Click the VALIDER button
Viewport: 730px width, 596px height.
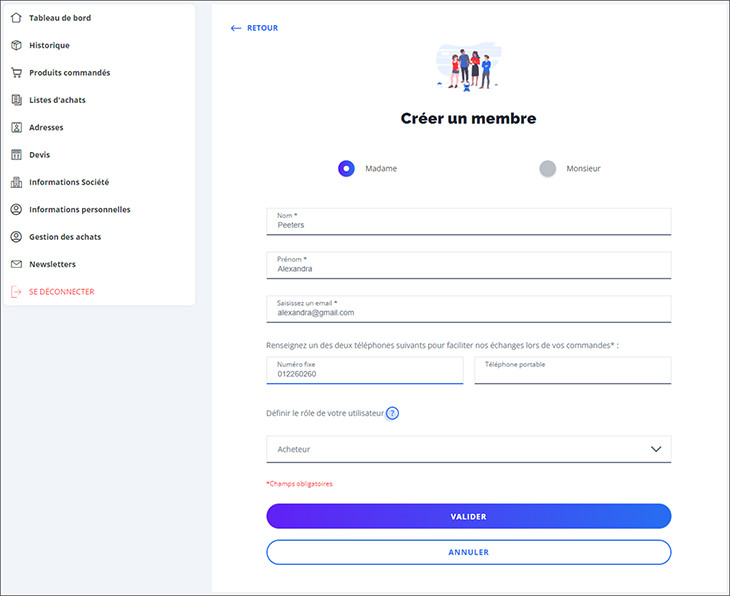[x=468, y=516]
